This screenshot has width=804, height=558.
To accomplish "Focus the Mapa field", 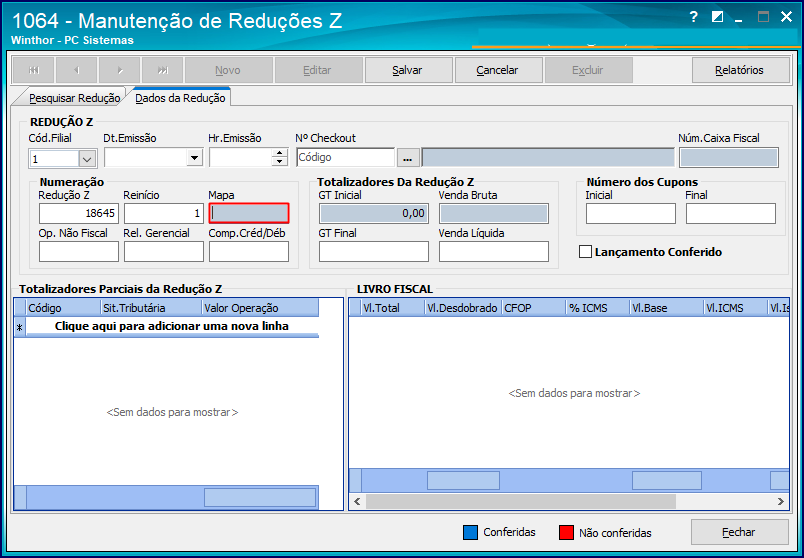I will pos(249,213).
